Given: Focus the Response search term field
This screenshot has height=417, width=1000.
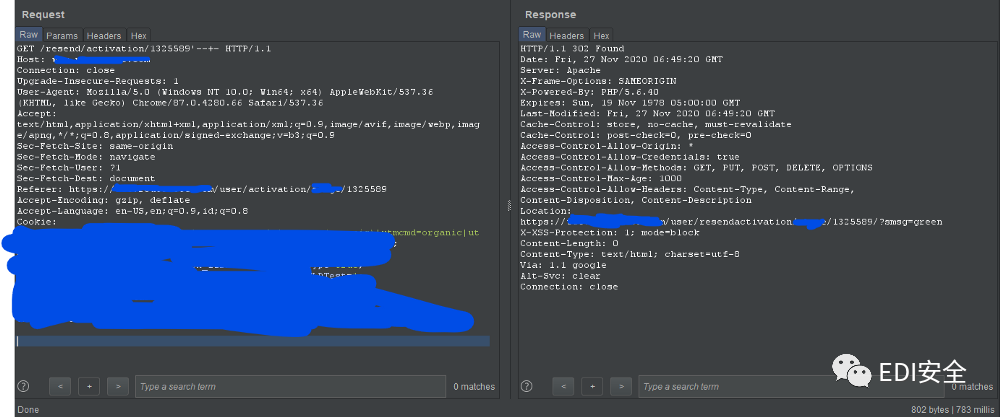Looking at the screenshot, I should tap(793, 386).
